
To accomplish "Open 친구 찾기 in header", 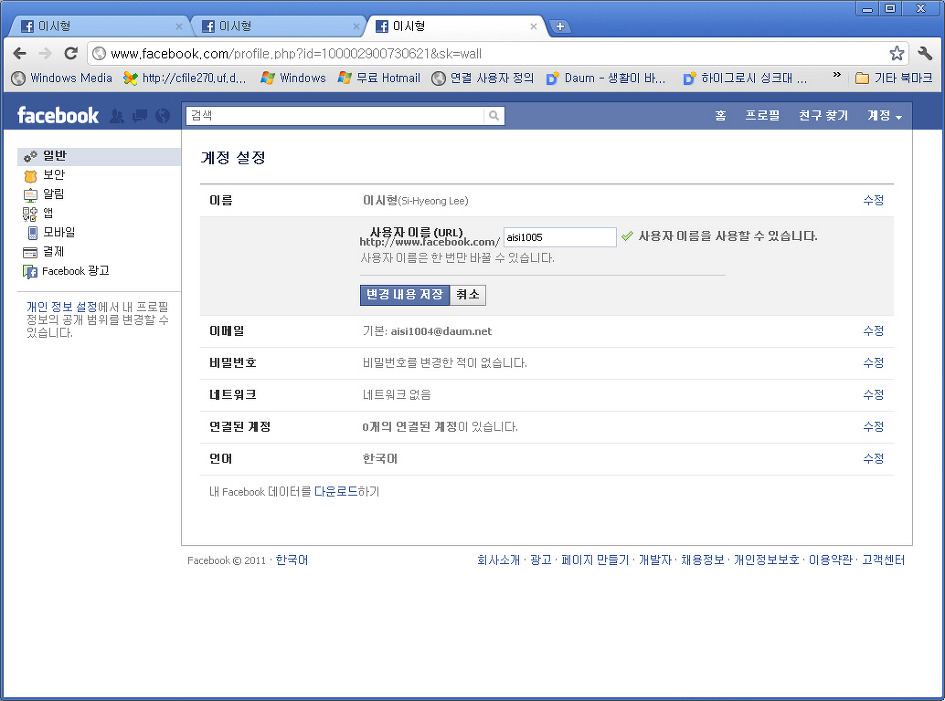I will [x=823, y=116].
